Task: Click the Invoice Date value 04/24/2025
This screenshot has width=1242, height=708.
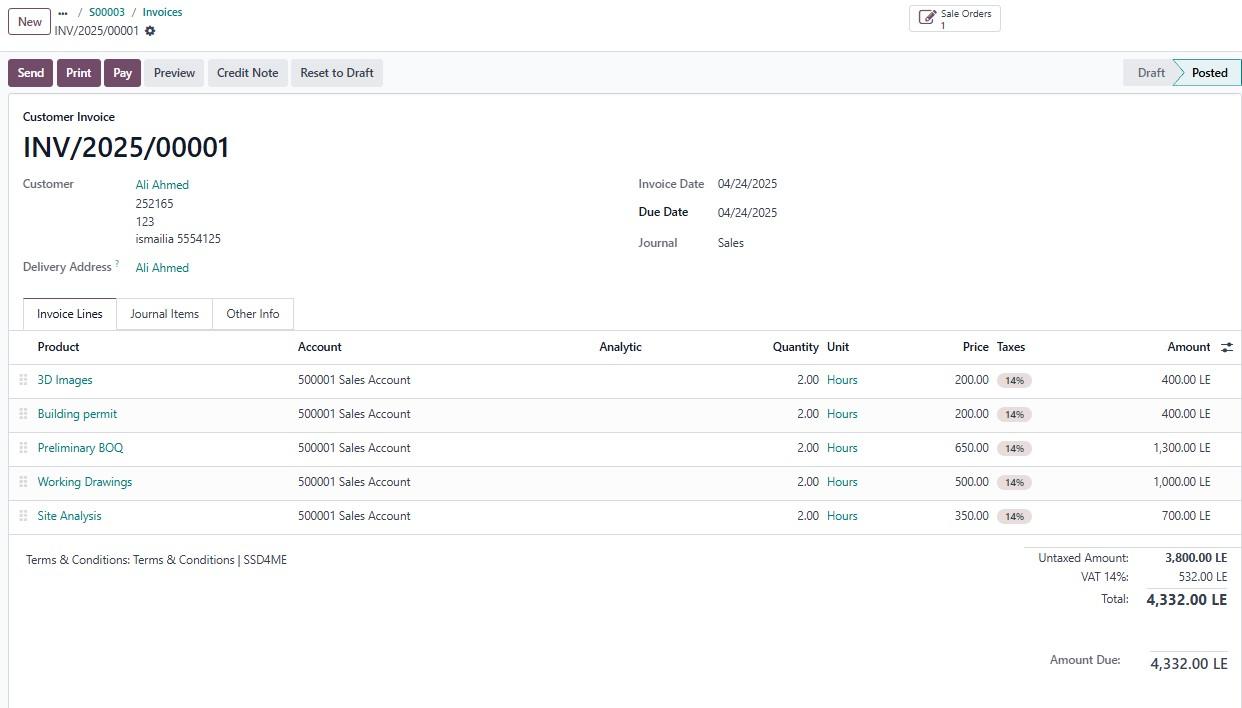Action: [747, 184]
